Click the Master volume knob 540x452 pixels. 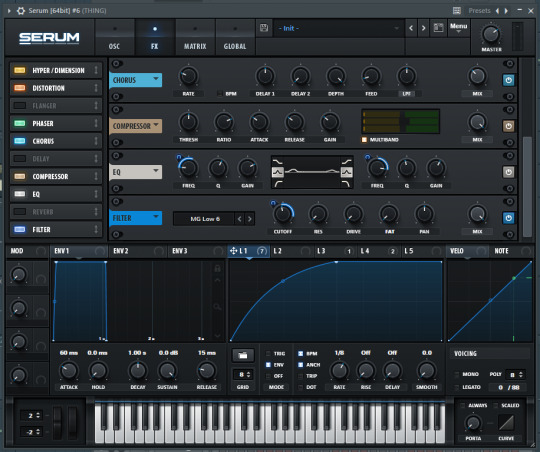click(491, 34)
